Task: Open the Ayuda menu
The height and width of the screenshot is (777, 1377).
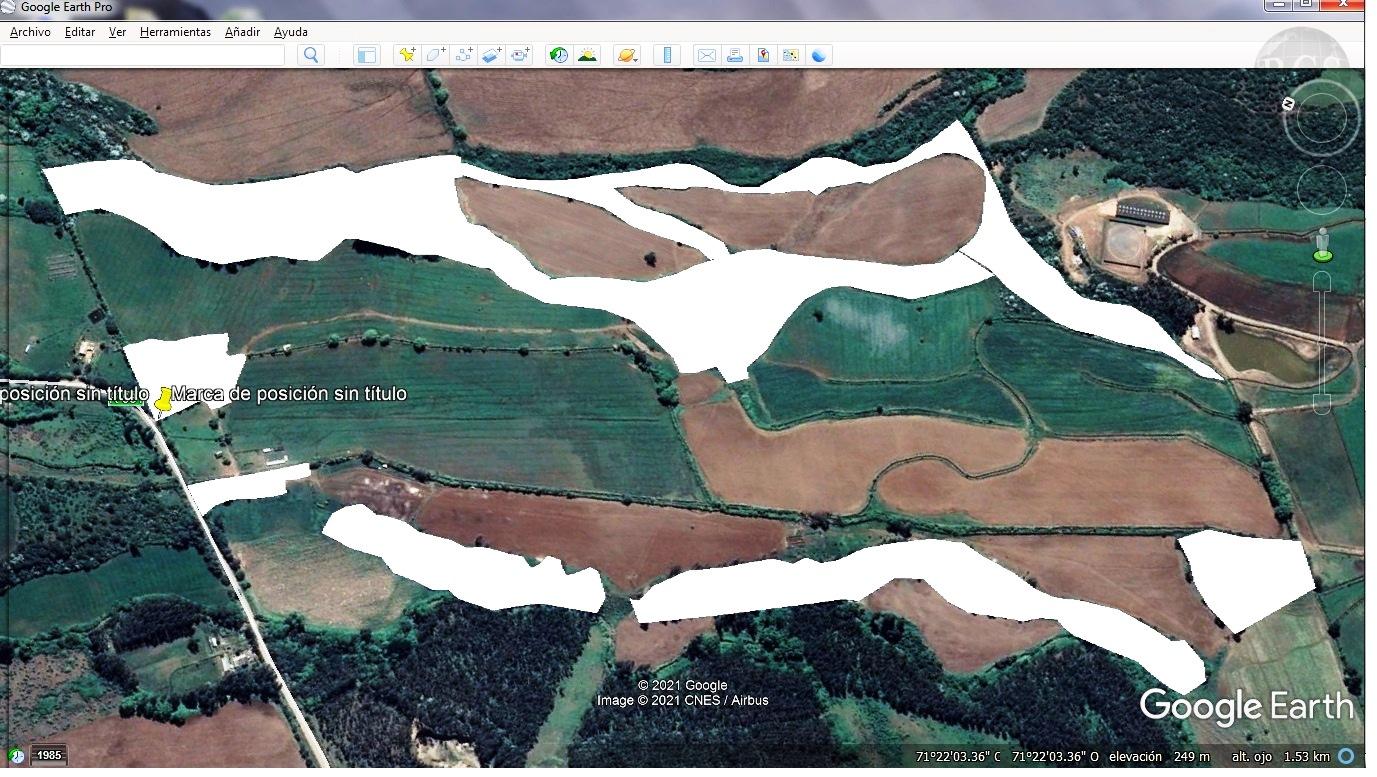Action: [x=291, y=32]
